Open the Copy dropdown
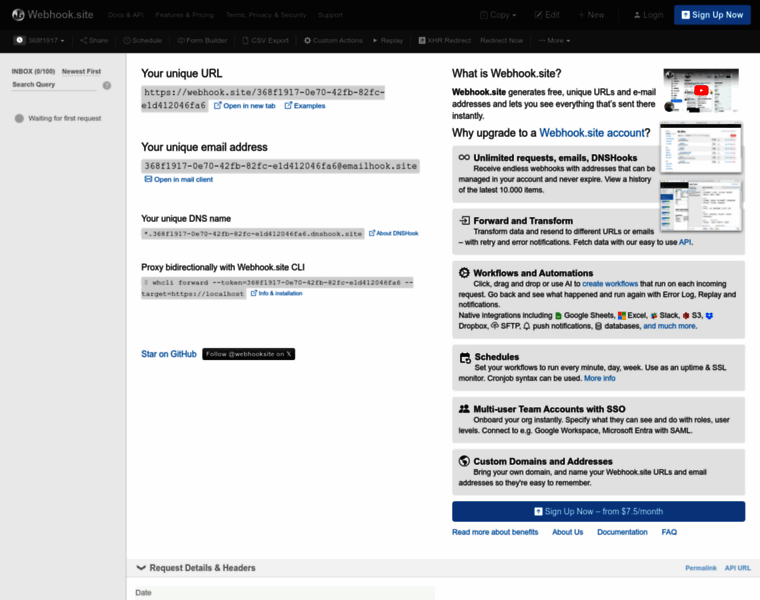 tap(498, 15)
